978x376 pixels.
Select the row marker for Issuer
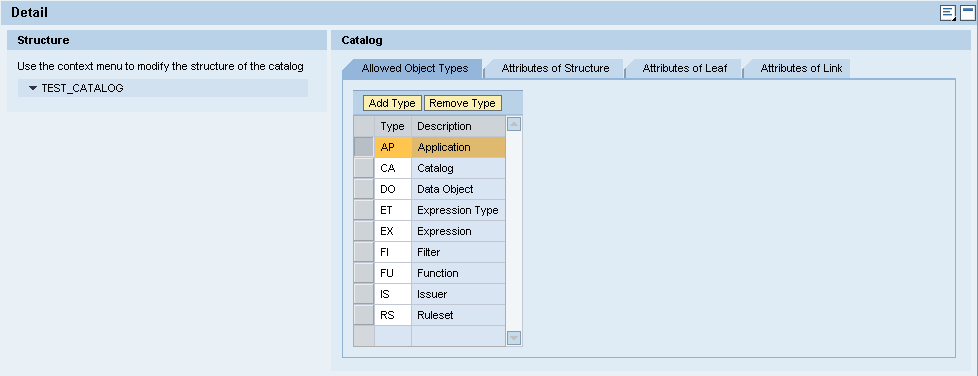(364, 294)
